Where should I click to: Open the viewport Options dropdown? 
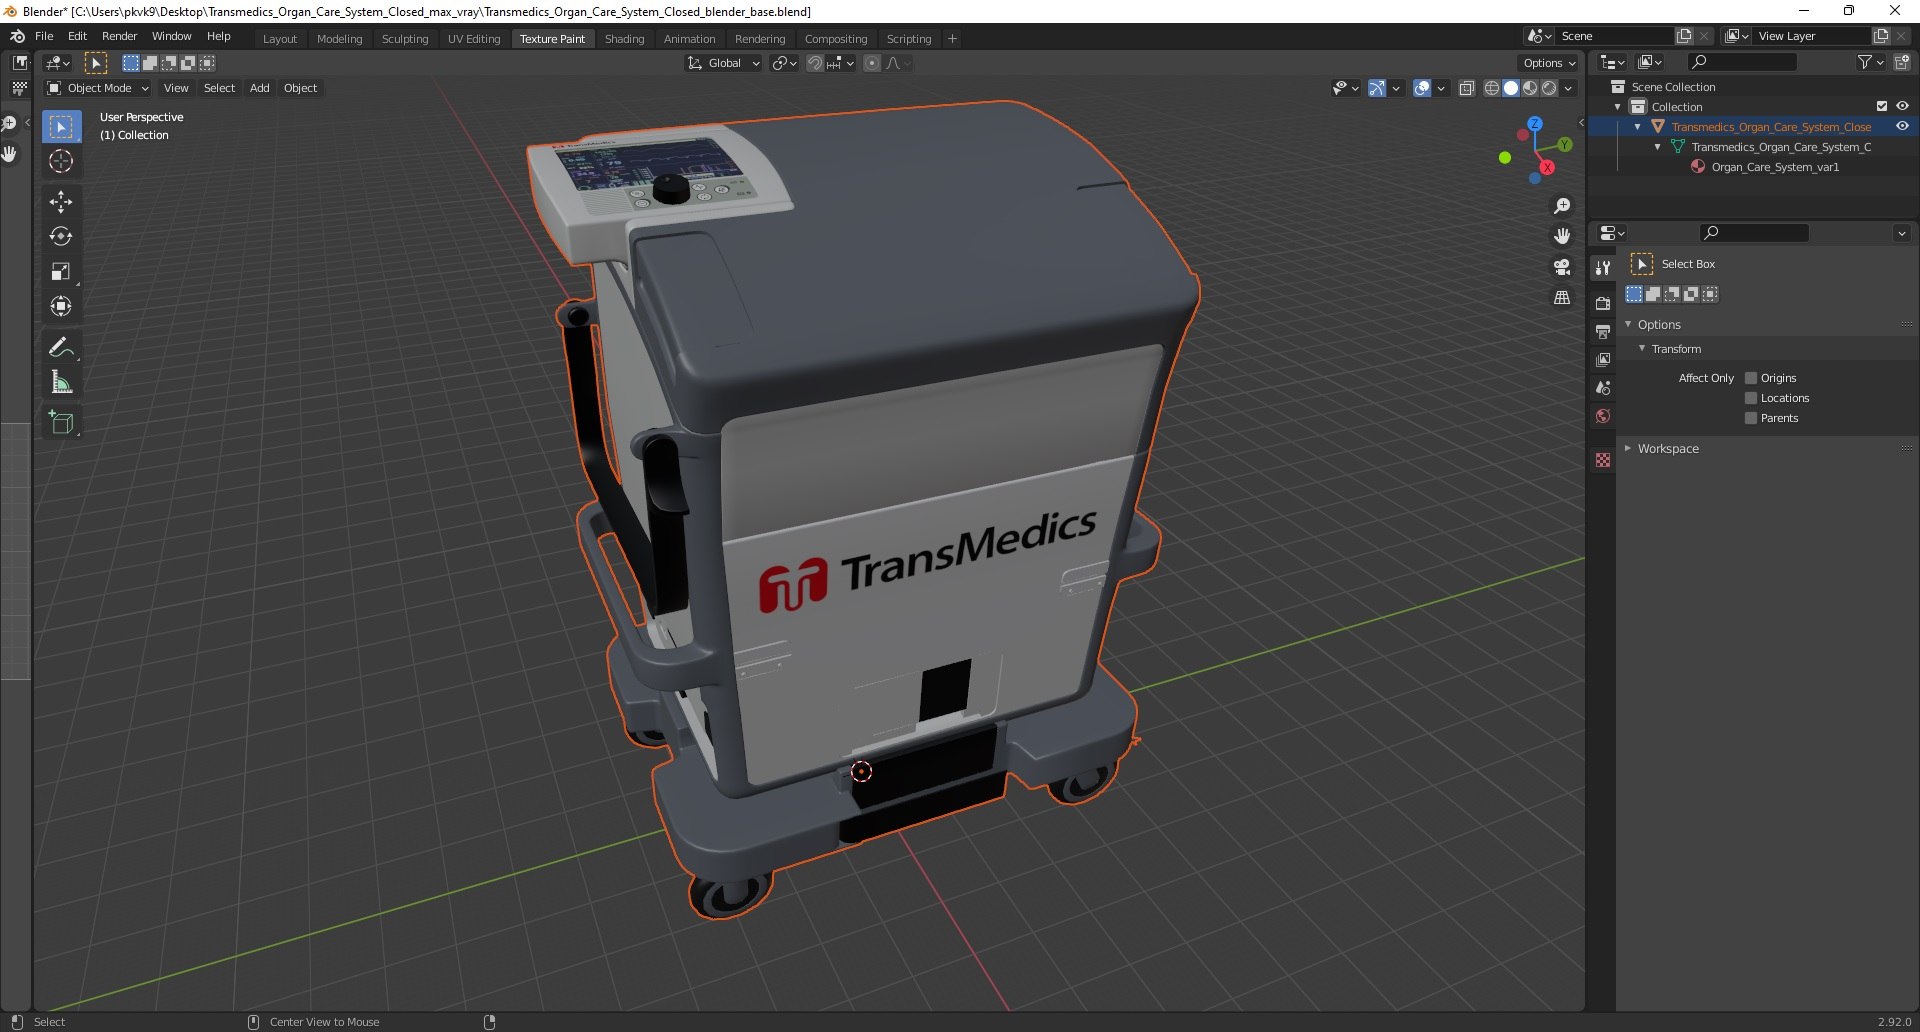pos(1549,63)
